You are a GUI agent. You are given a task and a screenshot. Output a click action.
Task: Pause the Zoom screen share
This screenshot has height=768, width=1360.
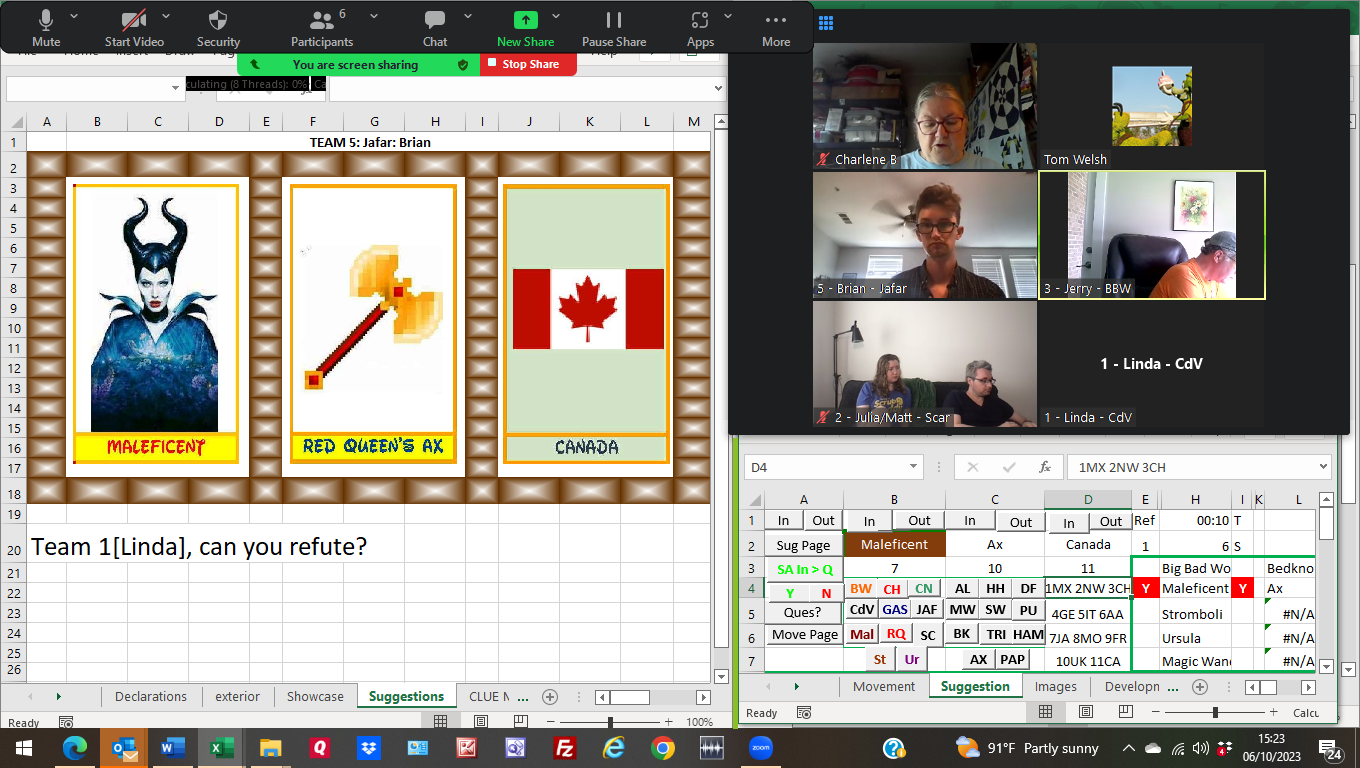(x=614, y=28)
